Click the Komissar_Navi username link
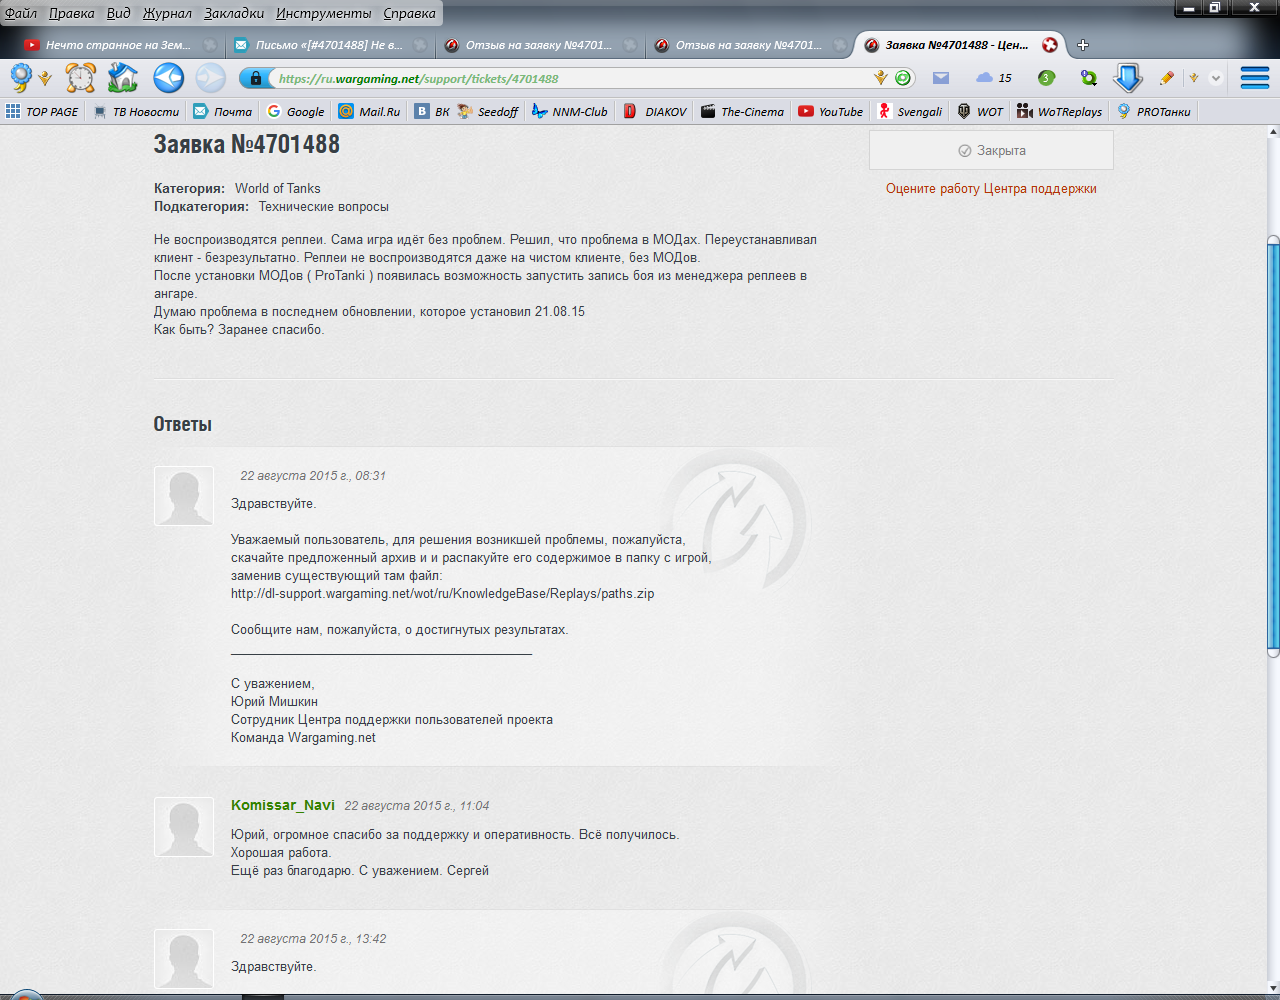This screenshot has height=1000, width=1280. click(283, 805)
